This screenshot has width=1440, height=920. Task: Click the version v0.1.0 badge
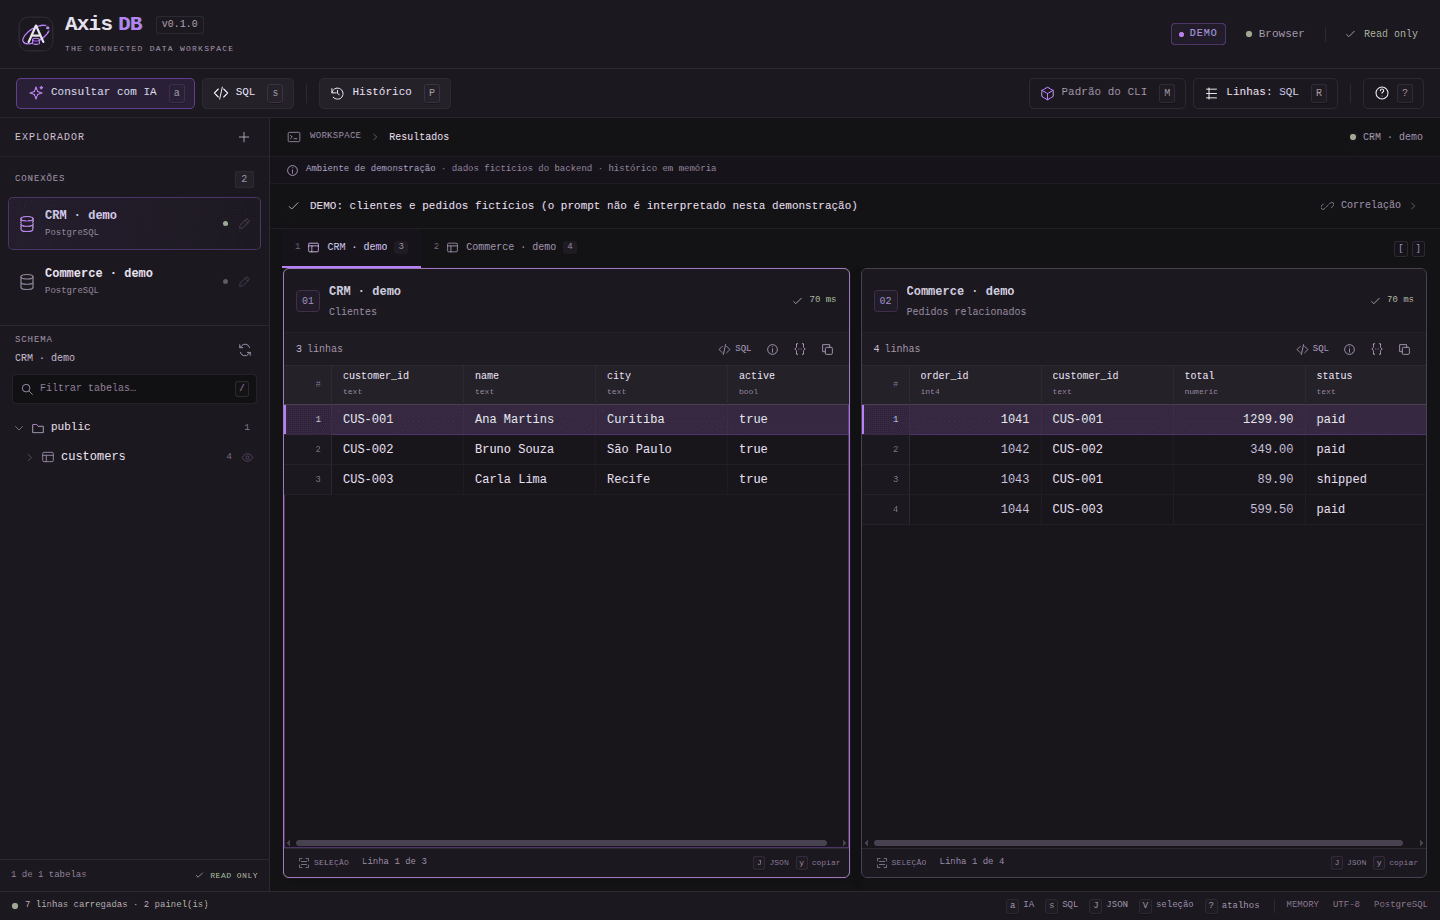180,24
